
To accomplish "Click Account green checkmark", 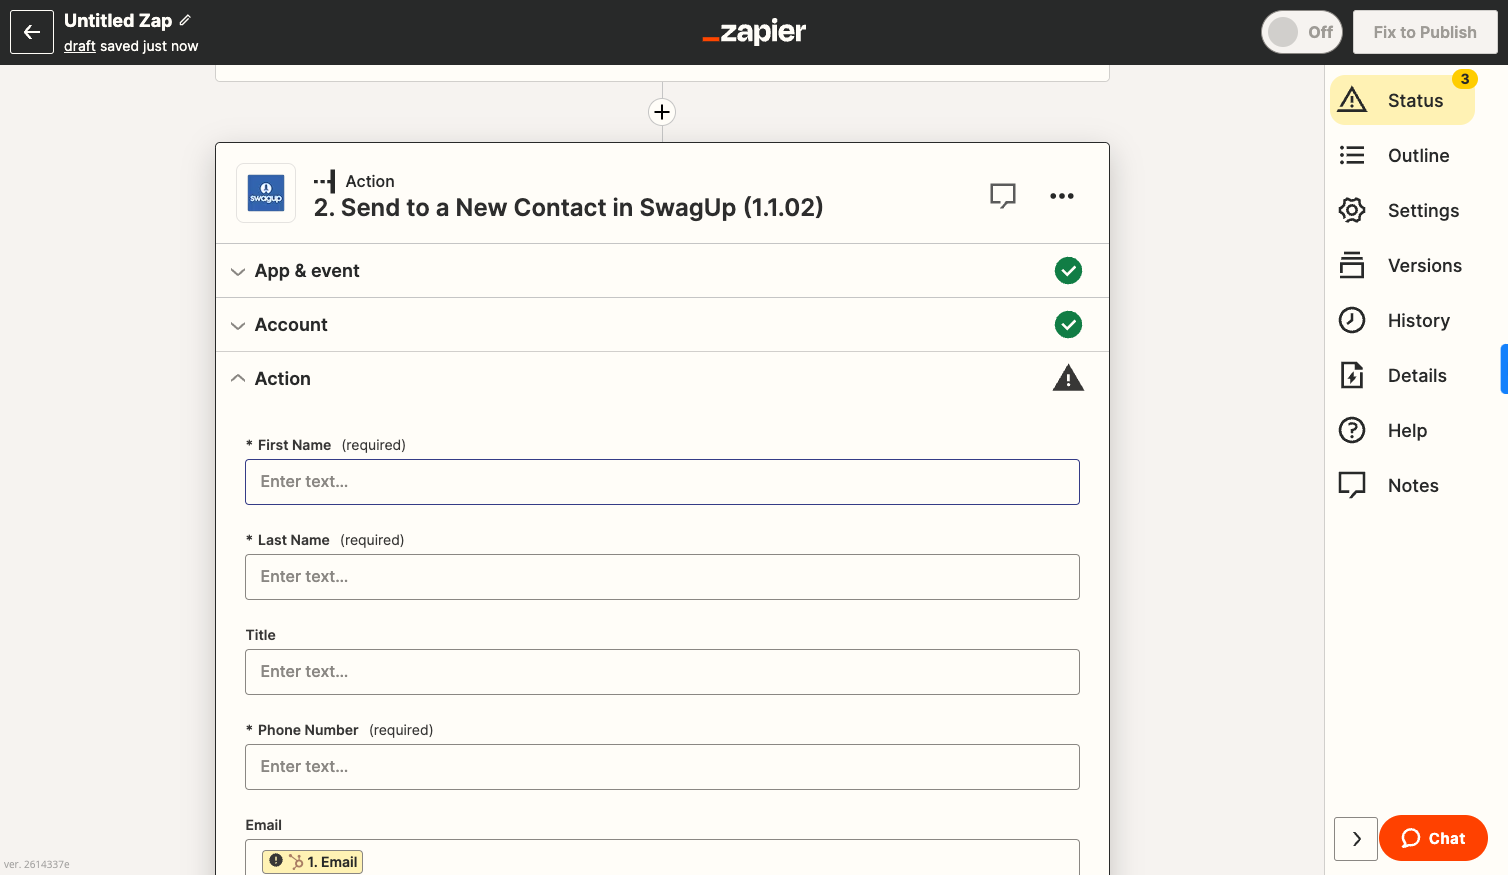I will 1068,325.
